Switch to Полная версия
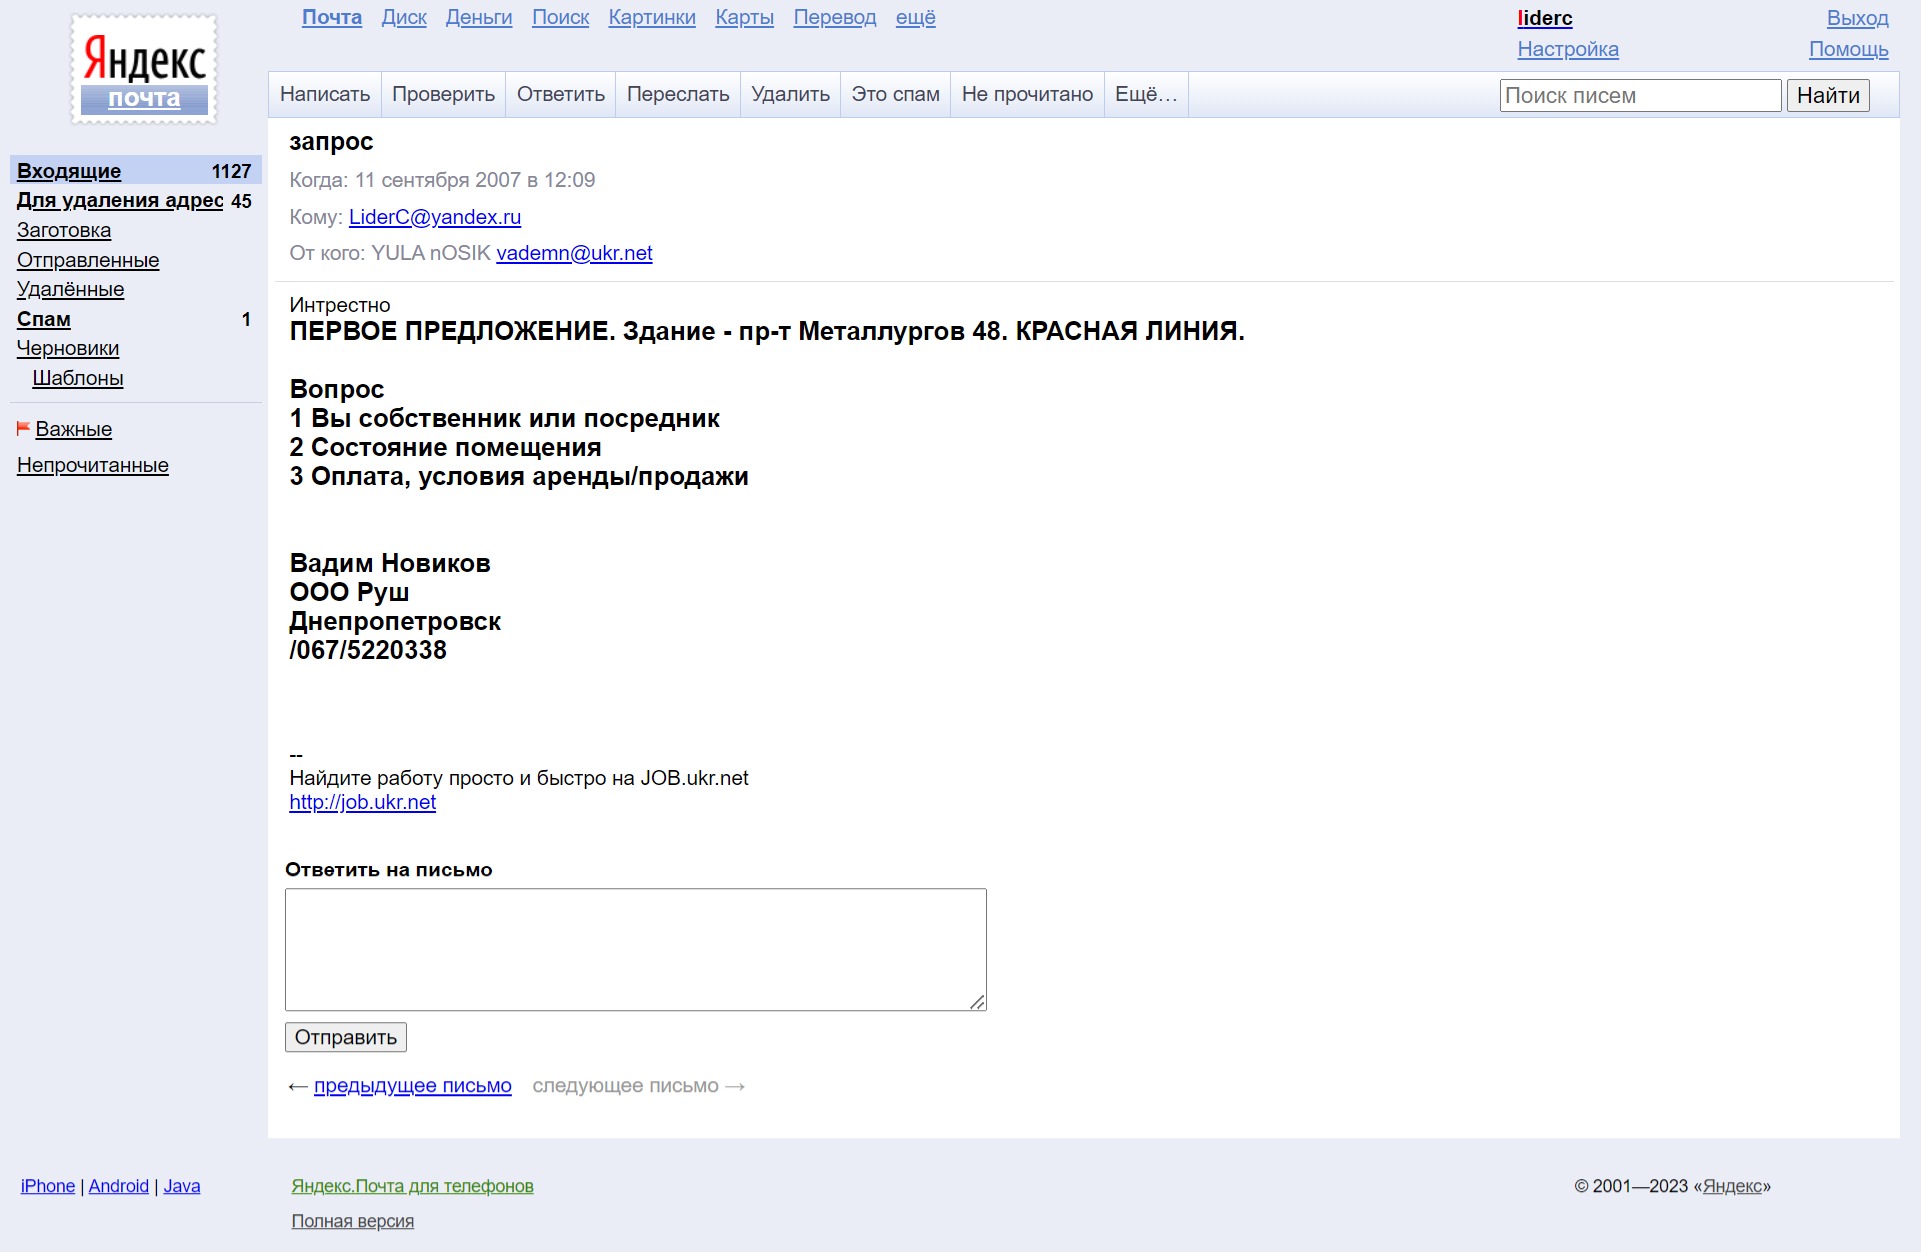Screen dimensions: 1921x1252 pyautogui.click(x=353, y=1221)
